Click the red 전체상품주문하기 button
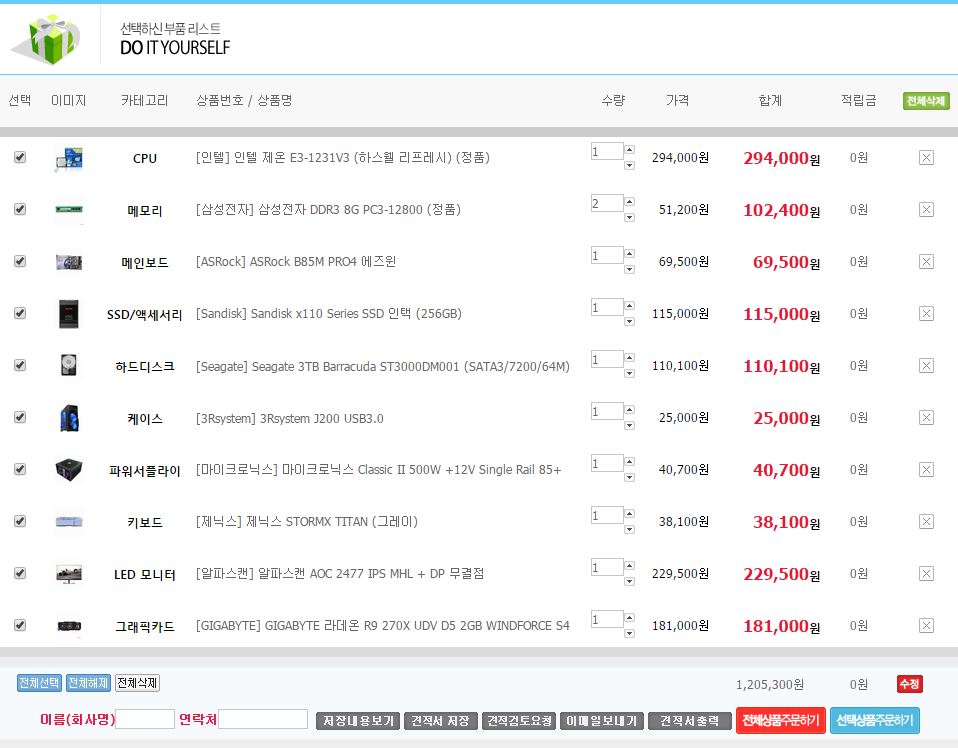Screen dimensions: 958x748 tap(780, 721)
